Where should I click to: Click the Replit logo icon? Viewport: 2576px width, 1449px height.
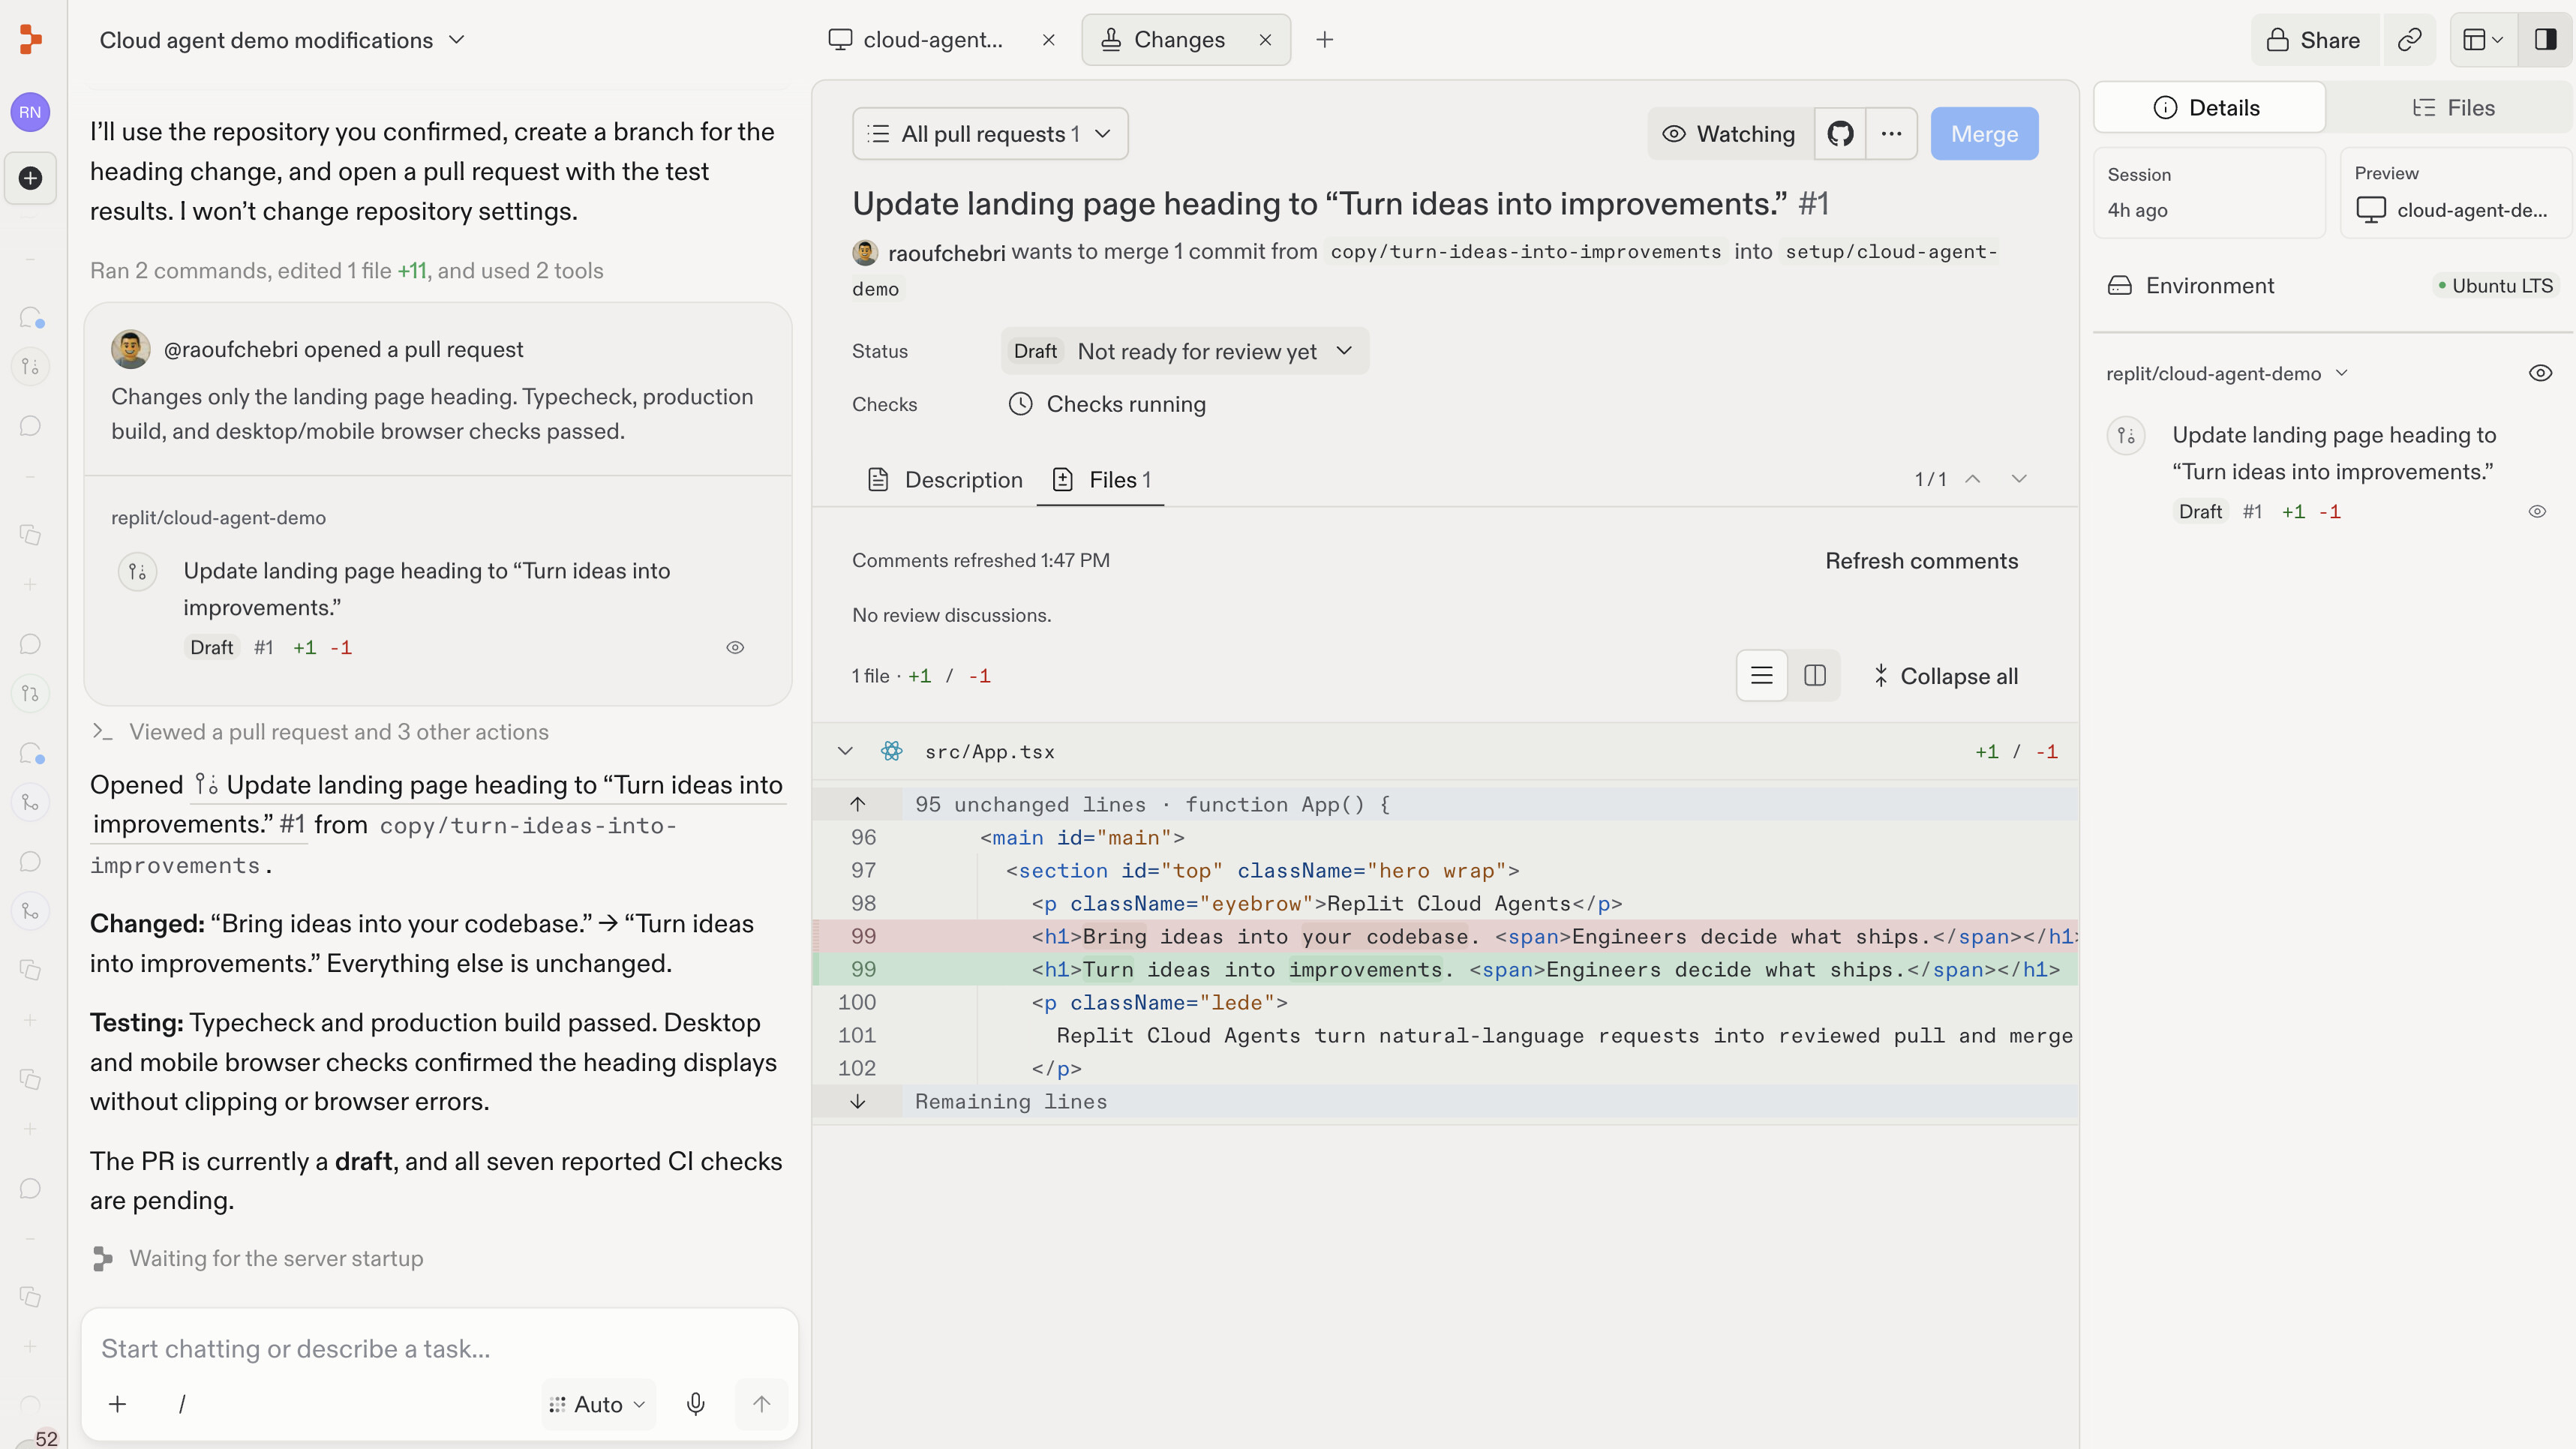(31, 39)
